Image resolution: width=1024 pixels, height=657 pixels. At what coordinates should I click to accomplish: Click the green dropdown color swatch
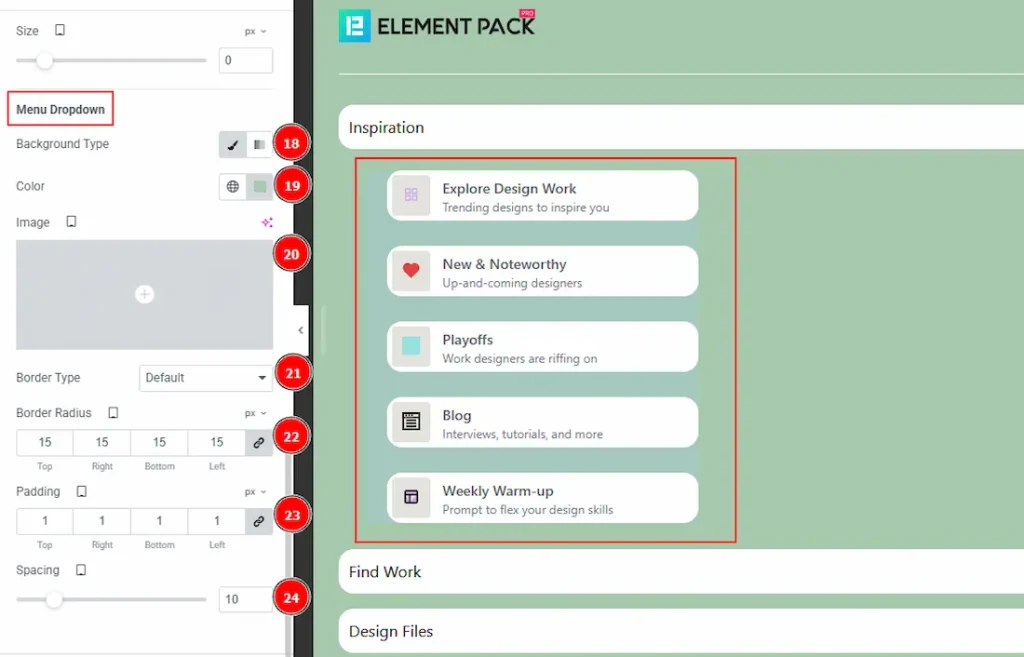[260, 187]
